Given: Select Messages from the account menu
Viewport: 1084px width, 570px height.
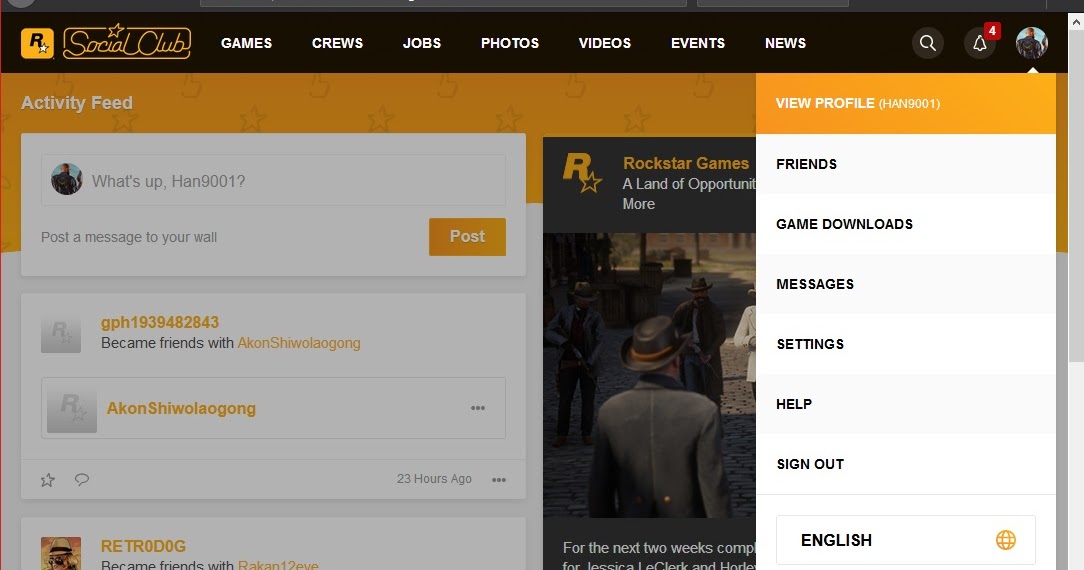Looking at the screenshot, I should click(x=906, y=284).
